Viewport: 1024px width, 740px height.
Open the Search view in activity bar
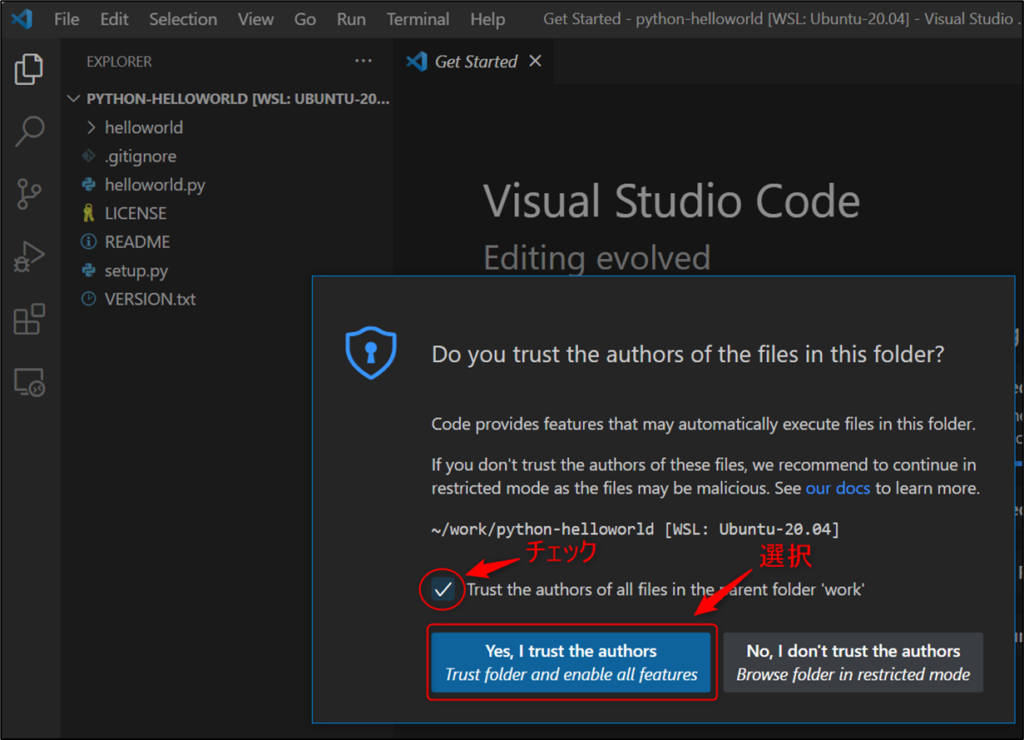pyautogui.click(x=29, y=131)
